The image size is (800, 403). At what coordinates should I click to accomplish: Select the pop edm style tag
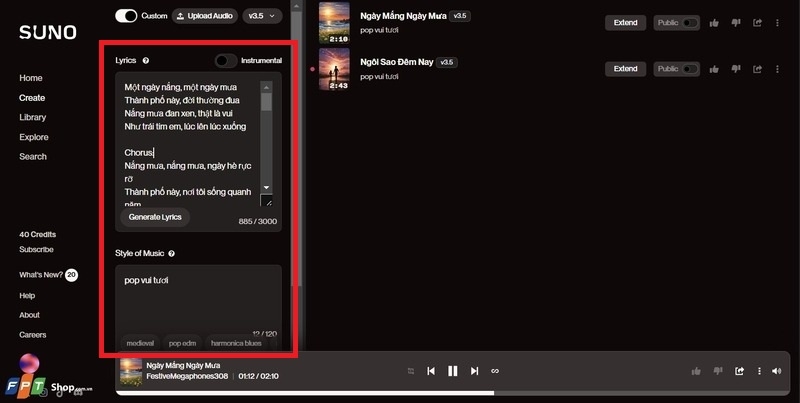pyautogui.click(x=182, y=343)
